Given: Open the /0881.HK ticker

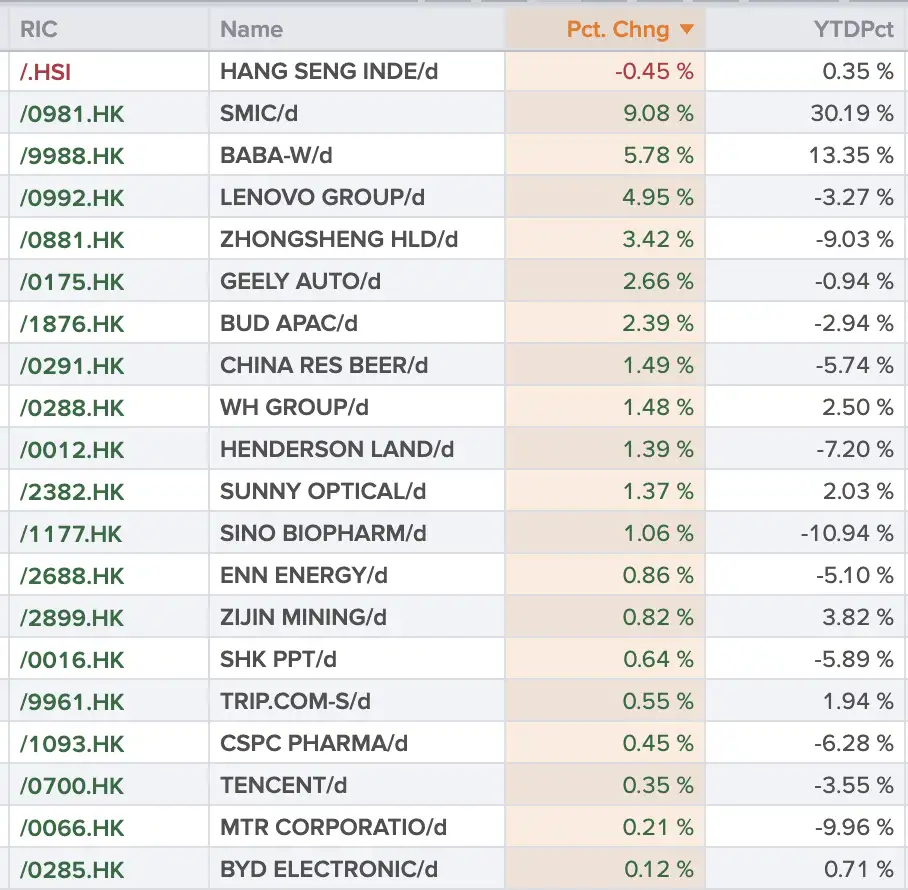Looking at the screenshot, I should [x=72, y=240].
